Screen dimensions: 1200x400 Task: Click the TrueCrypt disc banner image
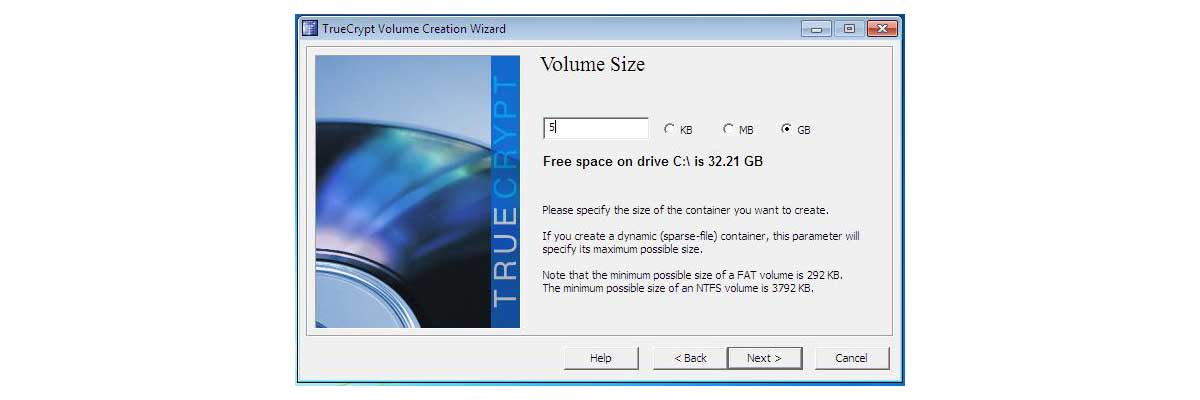418,191
